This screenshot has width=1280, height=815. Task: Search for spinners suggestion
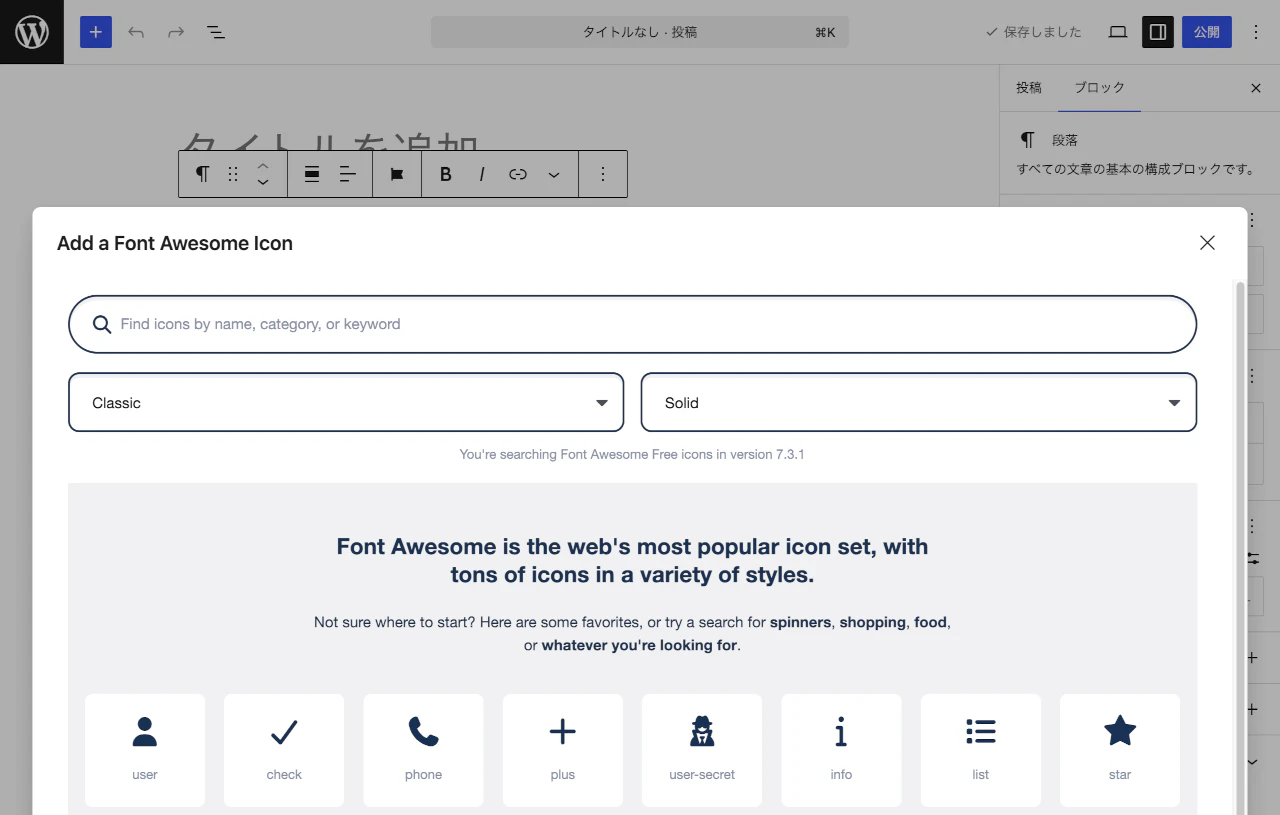pos(800,622)
